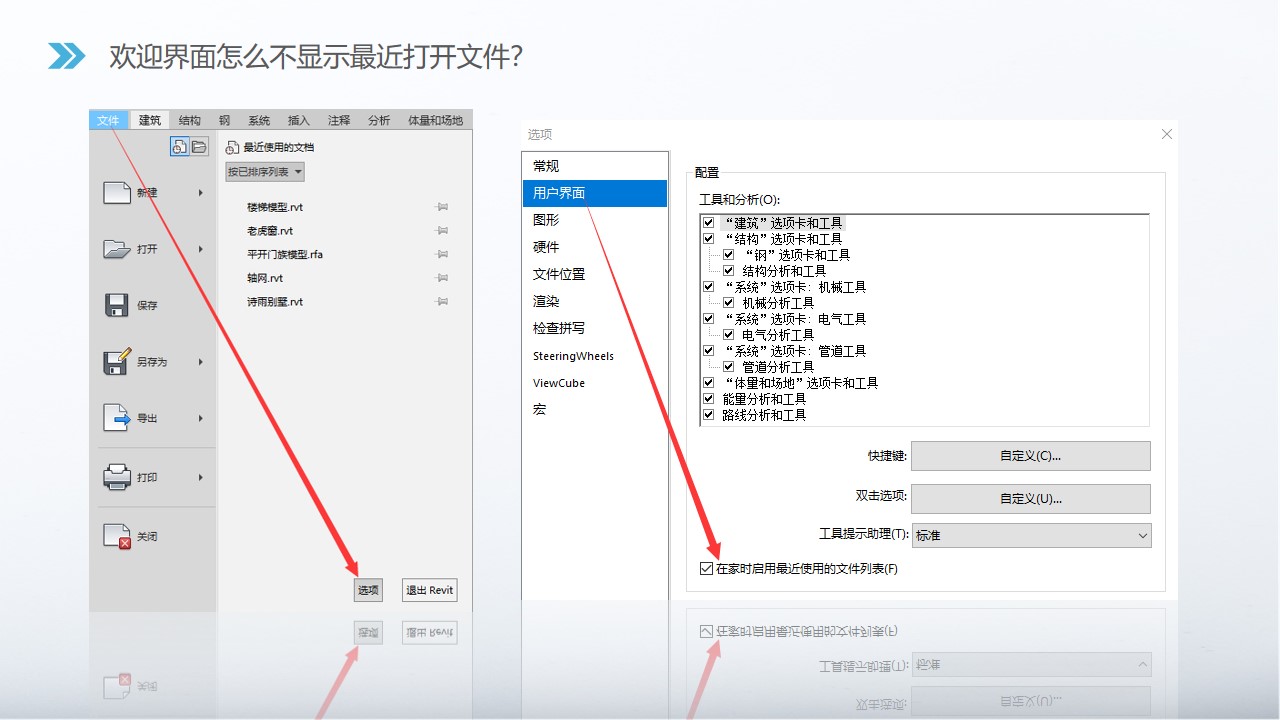Image resolution: width=1280 pixels, height=720 pixels.
Task: Expand the 另存为 submenu arrow
Action: click(201, 362)
